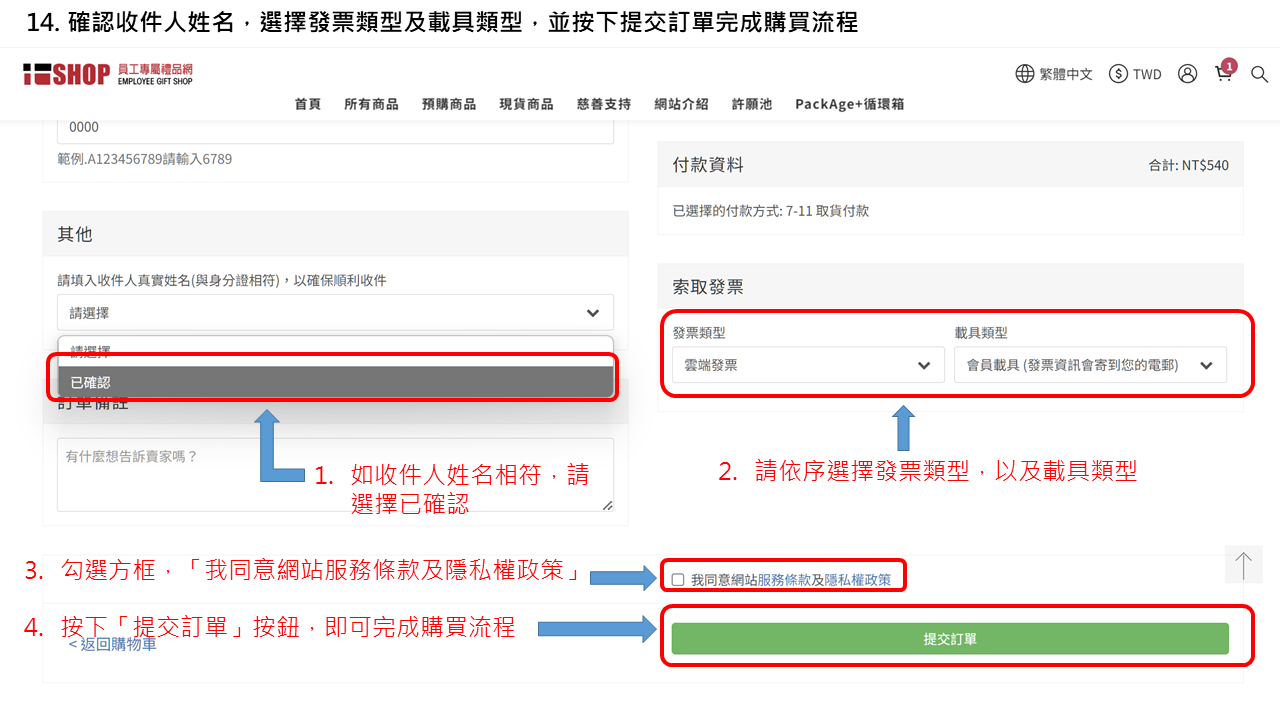Open the user account icon
This screenshot has height=720, width=1280.
tap(1187, 74)
